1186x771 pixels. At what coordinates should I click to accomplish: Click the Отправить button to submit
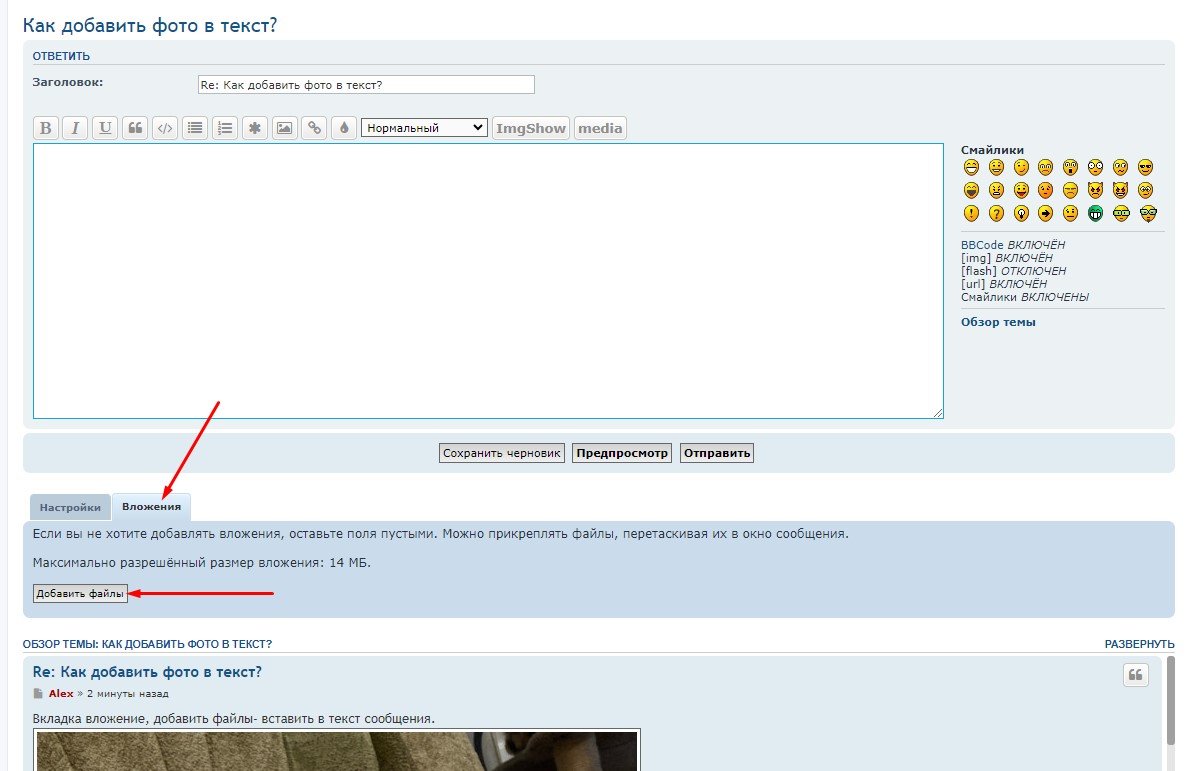716,453
